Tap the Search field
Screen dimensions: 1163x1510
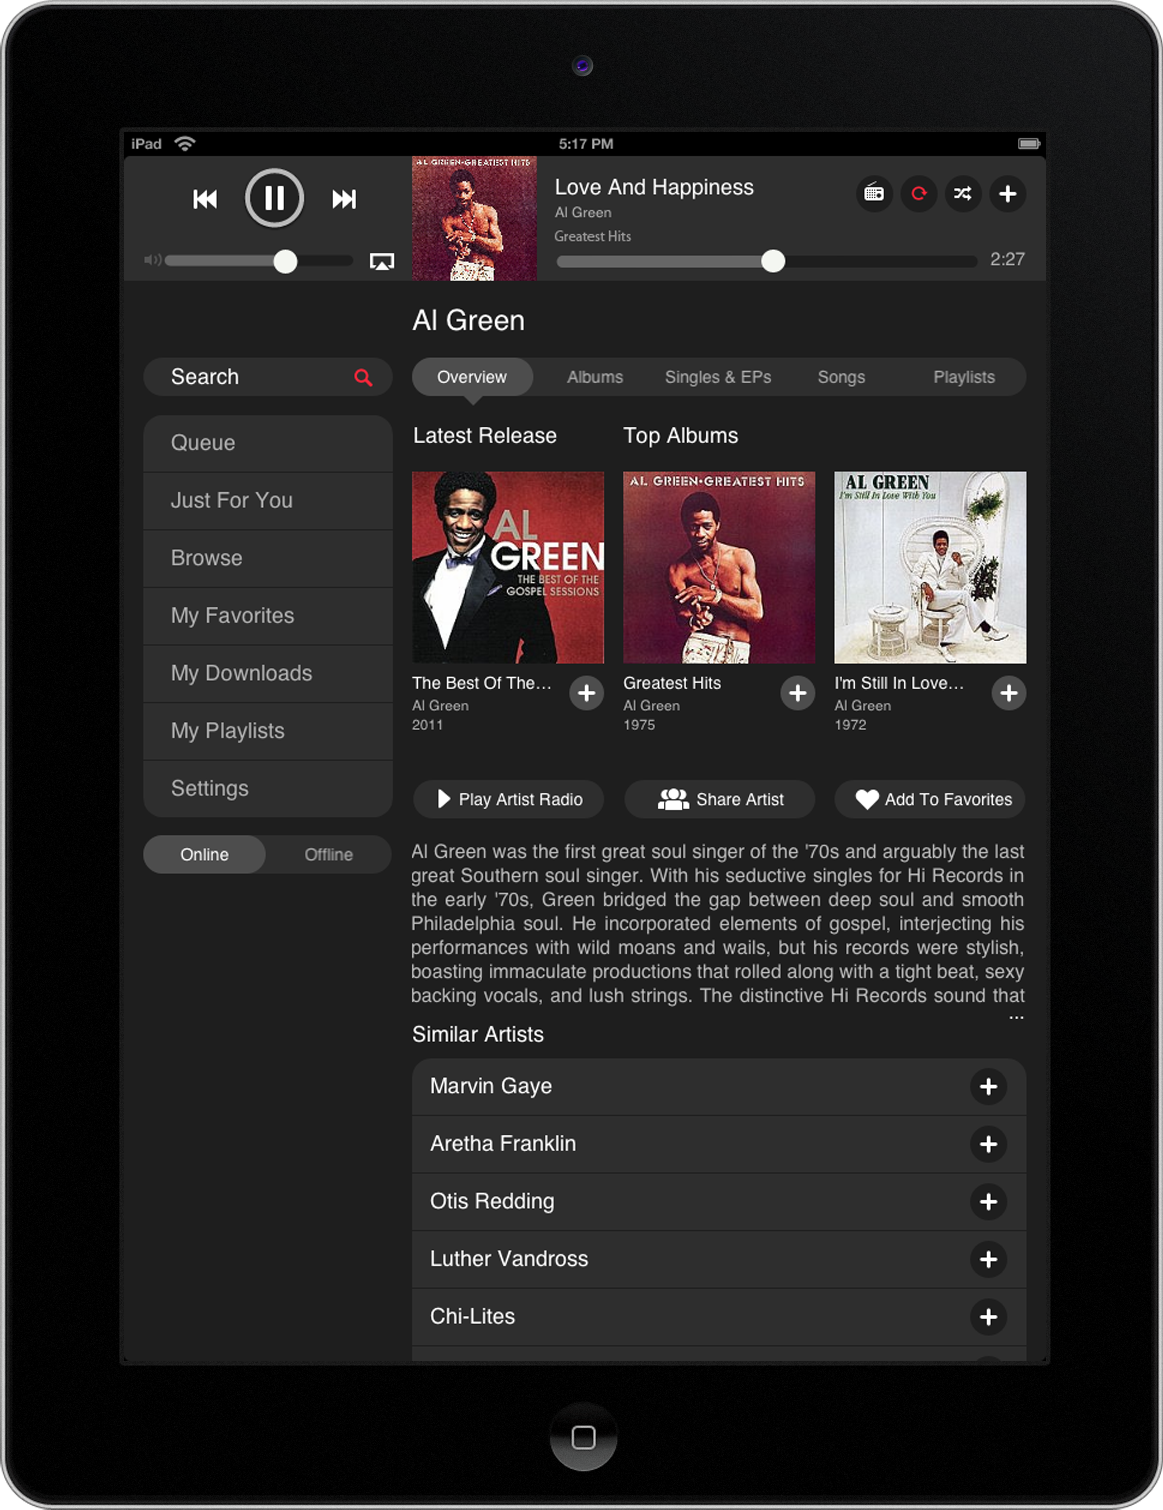(267, 377)
